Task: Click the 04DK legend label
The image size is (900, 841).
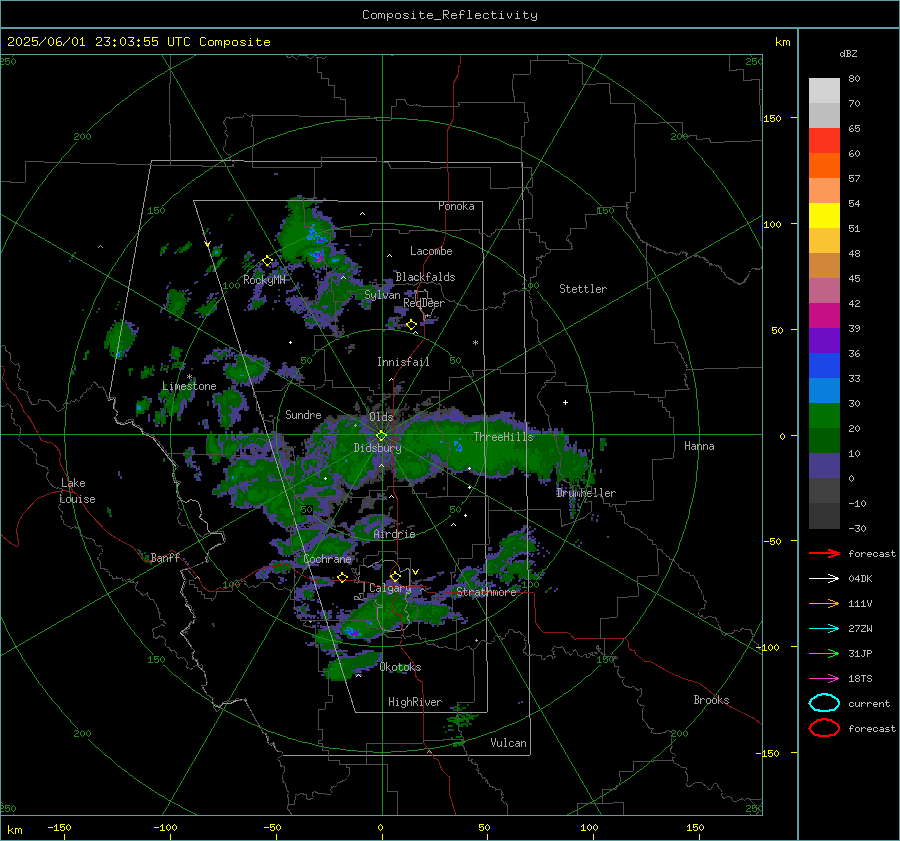Action: click(x=860, y=579)
